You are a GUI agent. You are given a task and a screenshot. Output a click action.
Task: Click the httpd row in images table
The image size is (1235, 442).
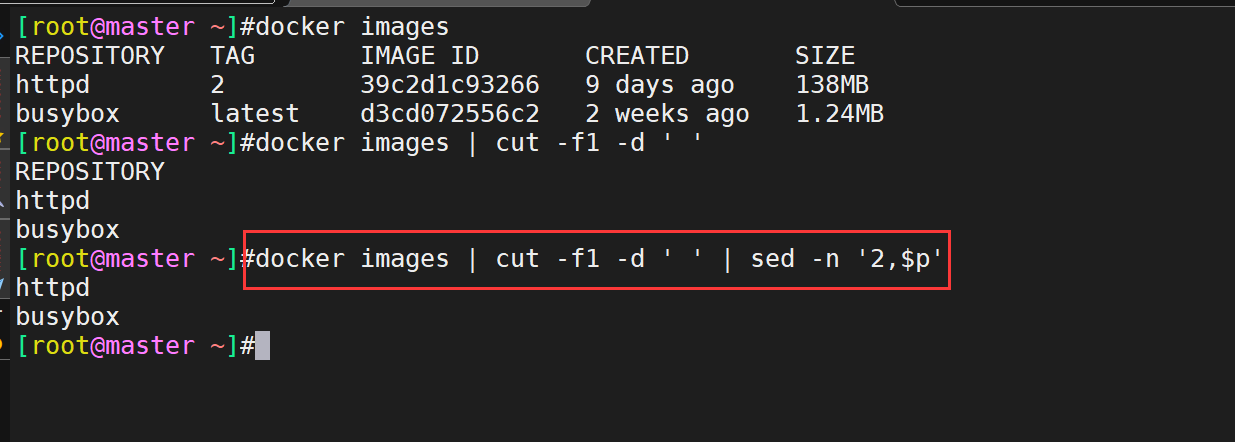[x=450, y=84]
